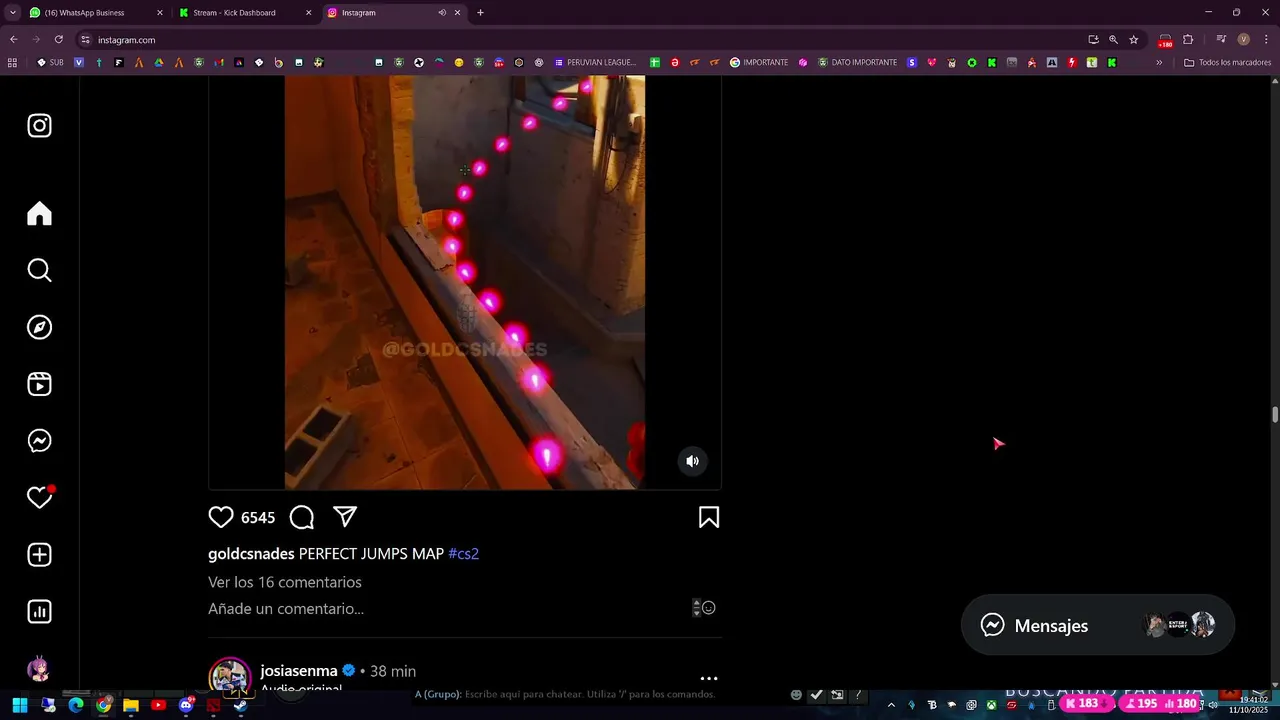
Task: Create a new post with plus icon
Action: (x=39, y=555)
